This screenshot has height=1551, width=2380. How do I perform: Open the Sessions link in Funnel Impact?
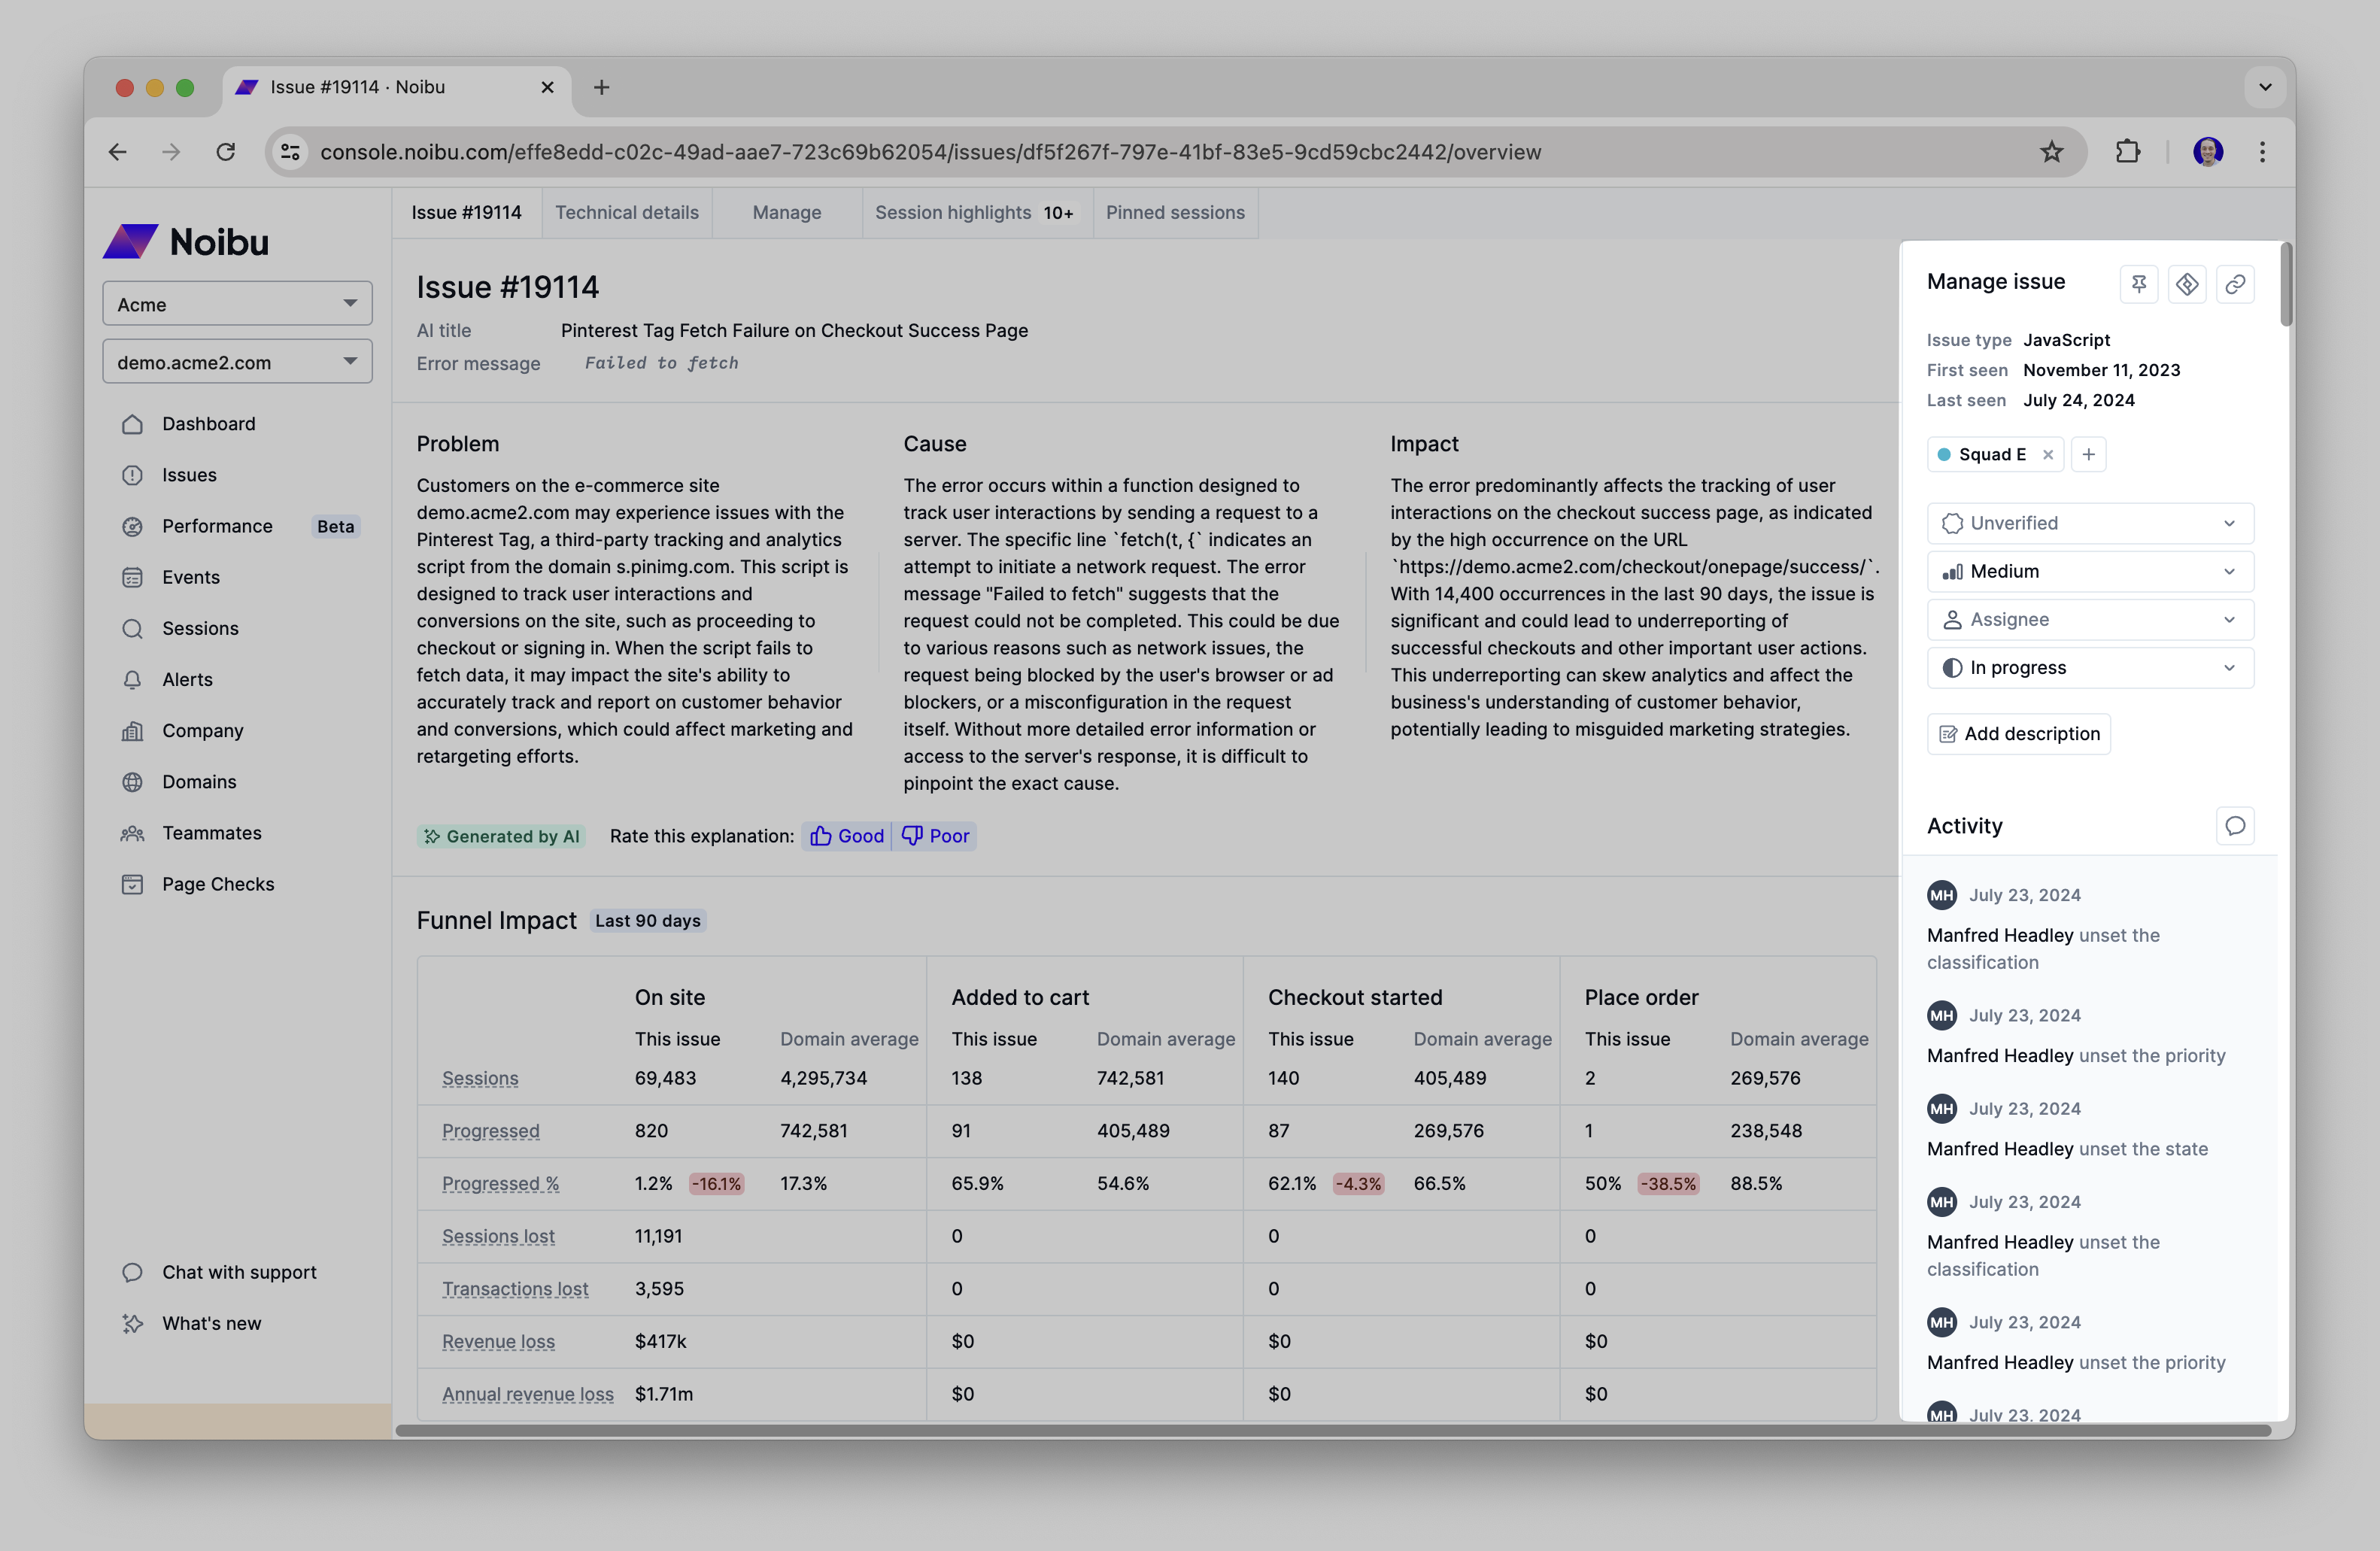(480, 1078)
